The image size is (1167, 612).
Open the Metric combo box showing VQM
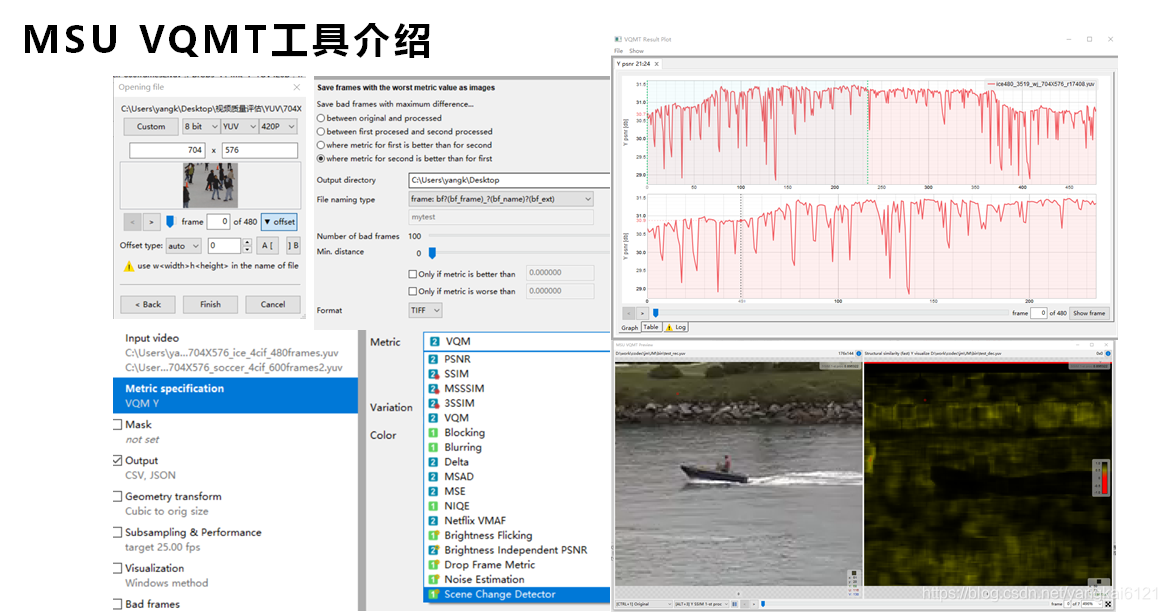pyautogui.click(x=517, y=342)
